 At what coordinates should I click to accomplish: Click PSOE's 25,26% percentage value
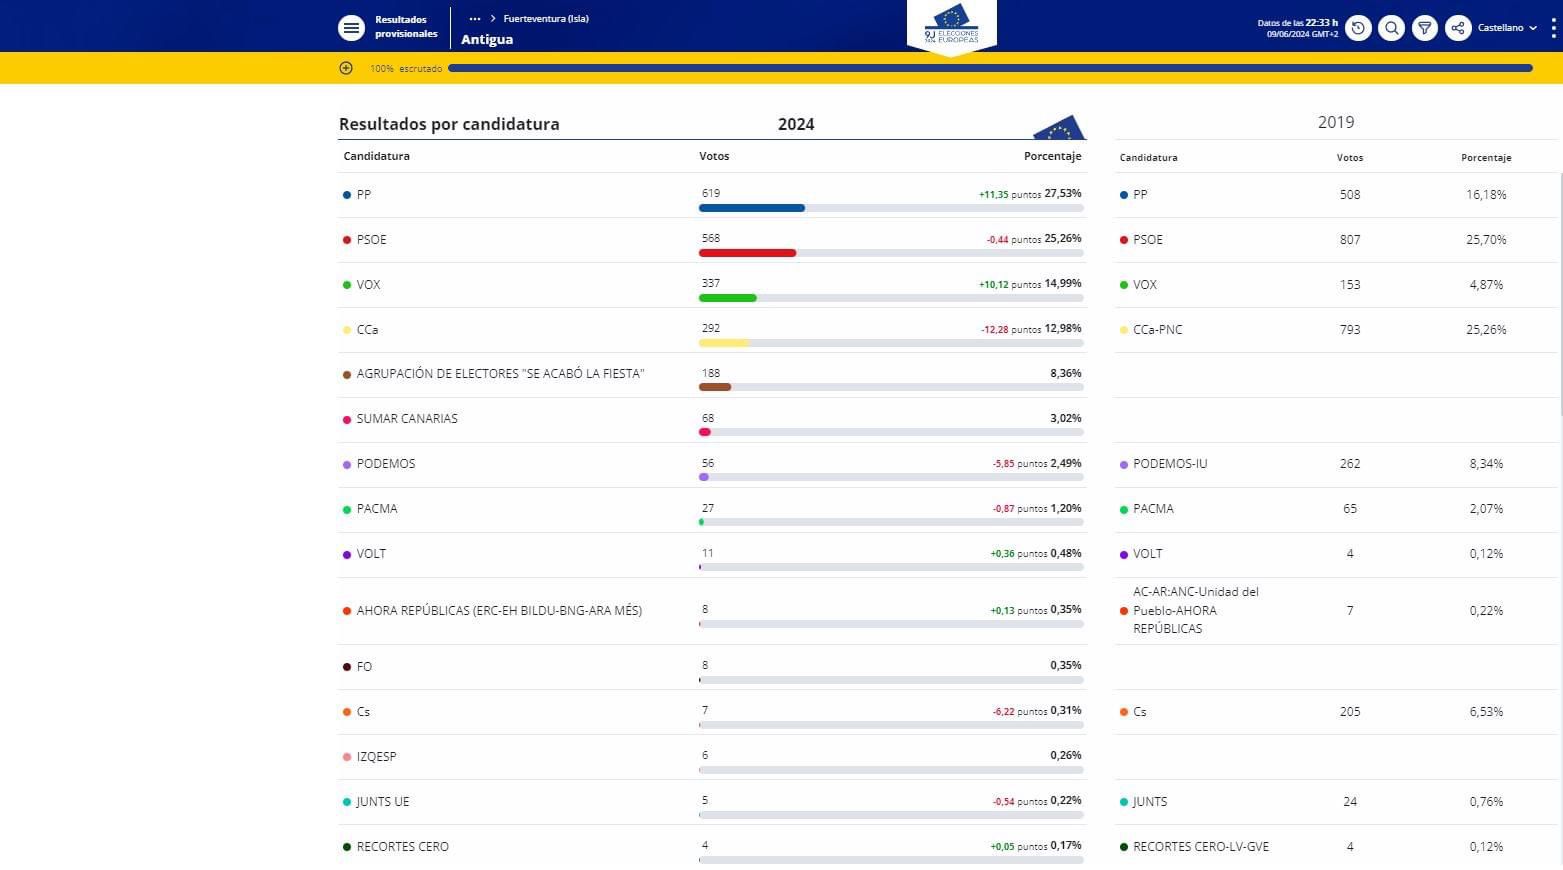point(1063,238)
